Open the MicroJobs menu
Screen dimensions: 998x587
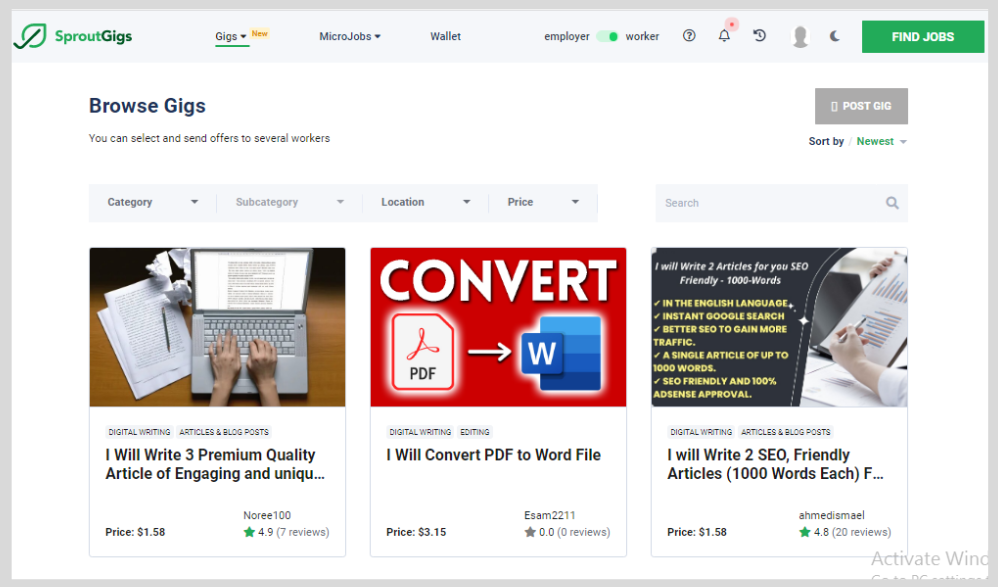pyautogui.click(x=349, y=36)
